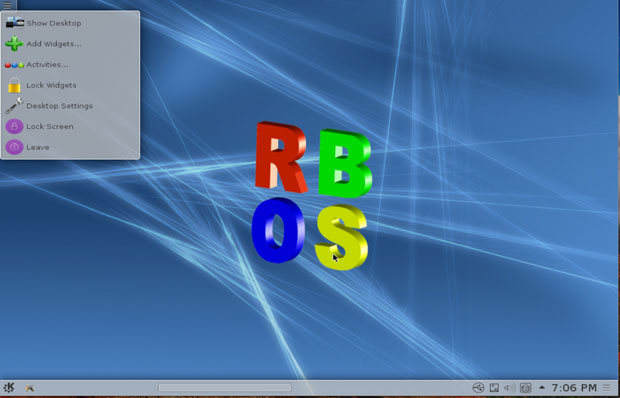Image resolution: width=620 pixels, height=398 pixels.
Task: Select Lock Widgets menu entry
Action: click(x=70, y=85)
